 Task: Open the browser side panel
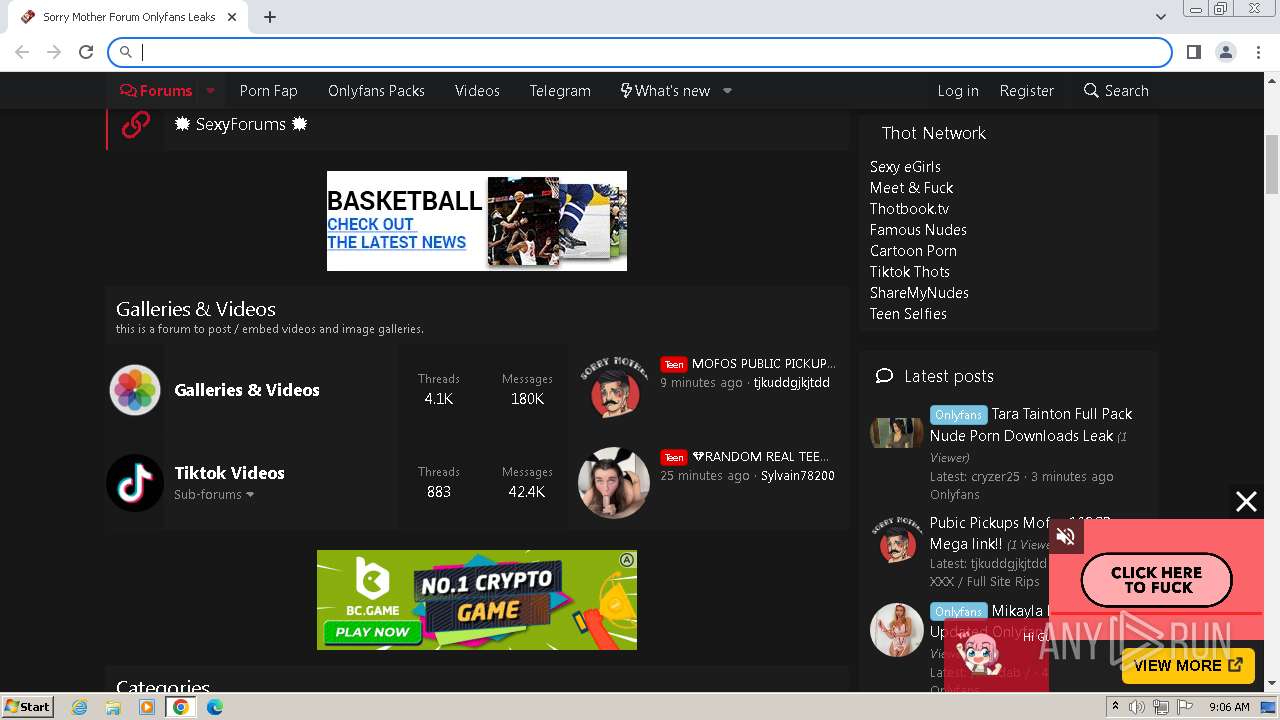[x=1193, y=52]
